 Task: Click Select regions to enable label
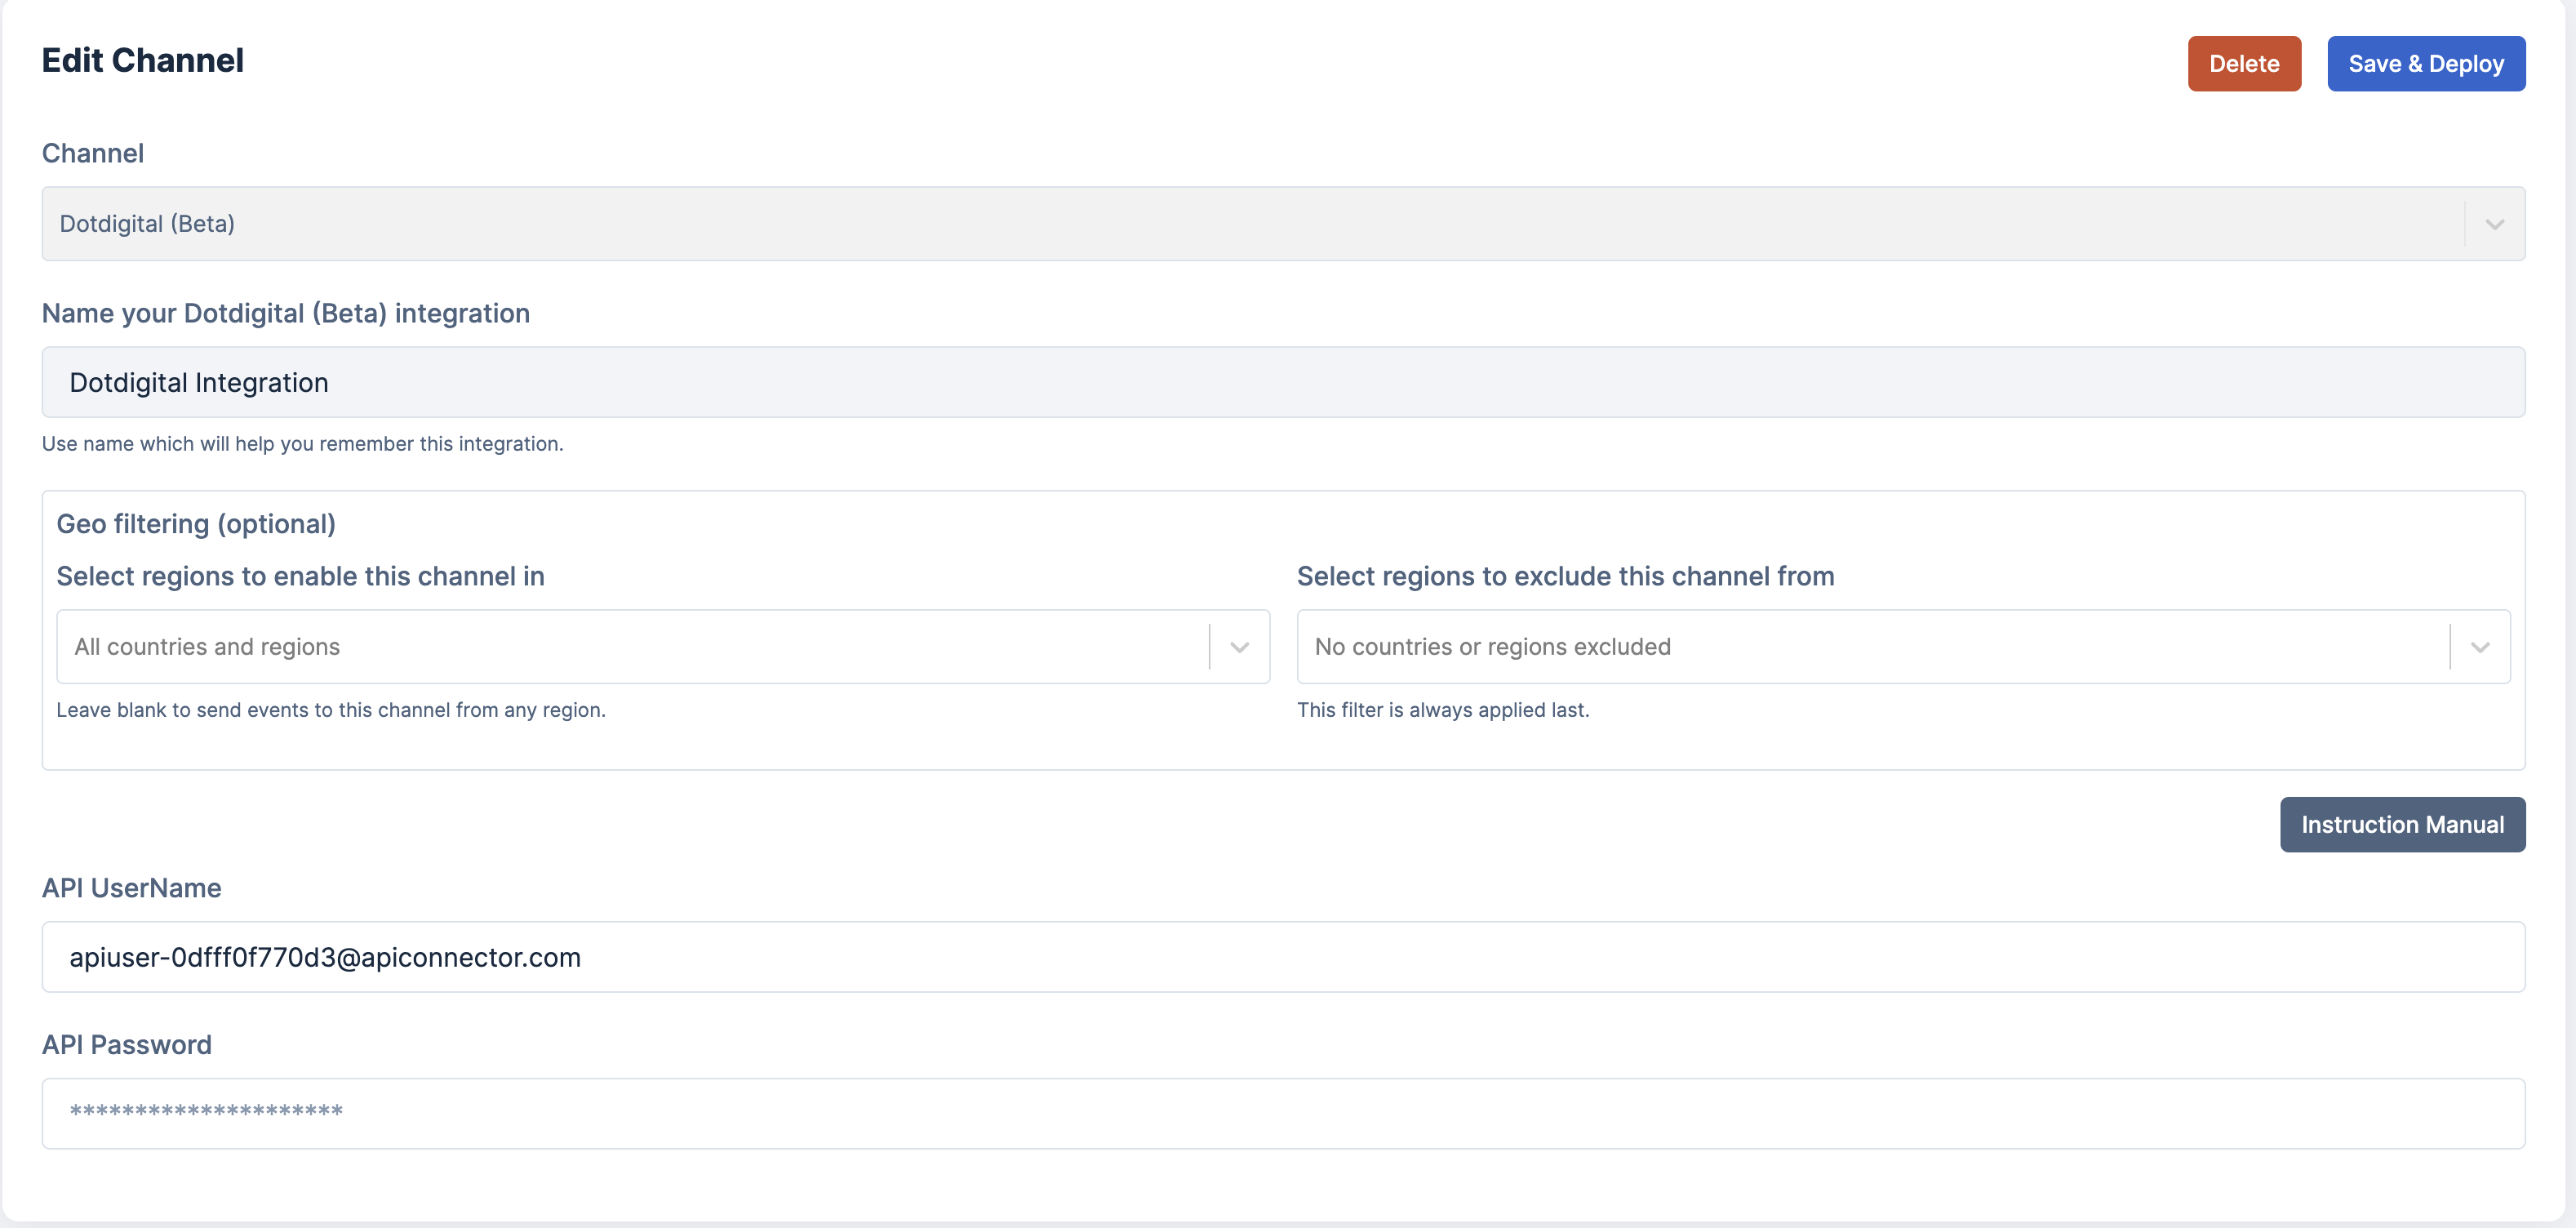click(x=300, y=577)
